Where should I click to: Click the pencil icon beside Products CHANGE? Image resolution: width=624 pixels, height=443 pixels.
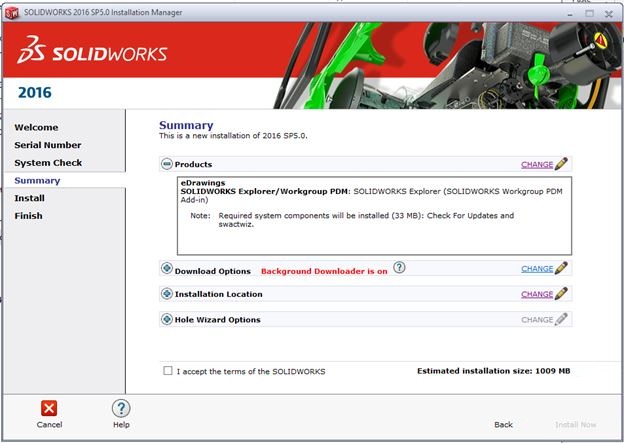pos(561,164)
